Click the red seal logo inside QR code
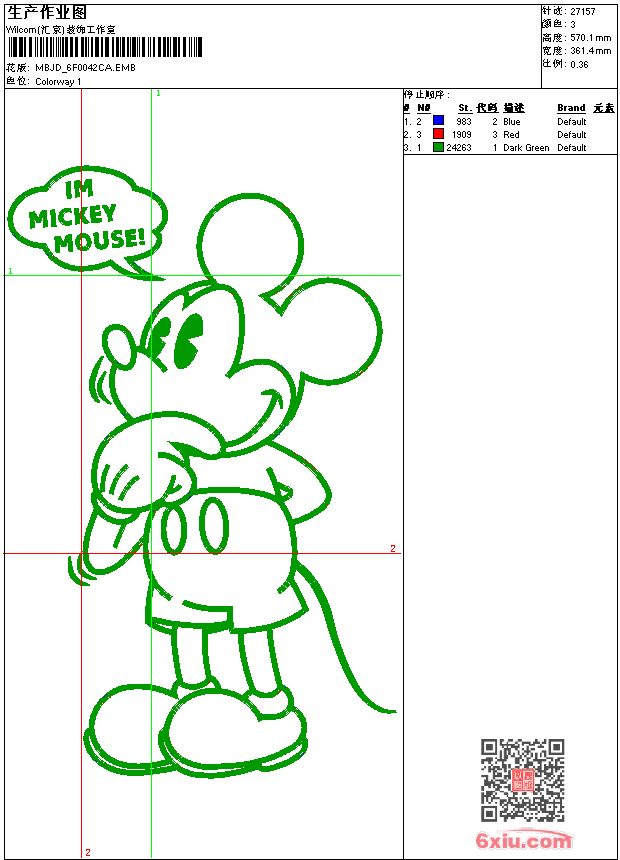 (x=522, y=780)
